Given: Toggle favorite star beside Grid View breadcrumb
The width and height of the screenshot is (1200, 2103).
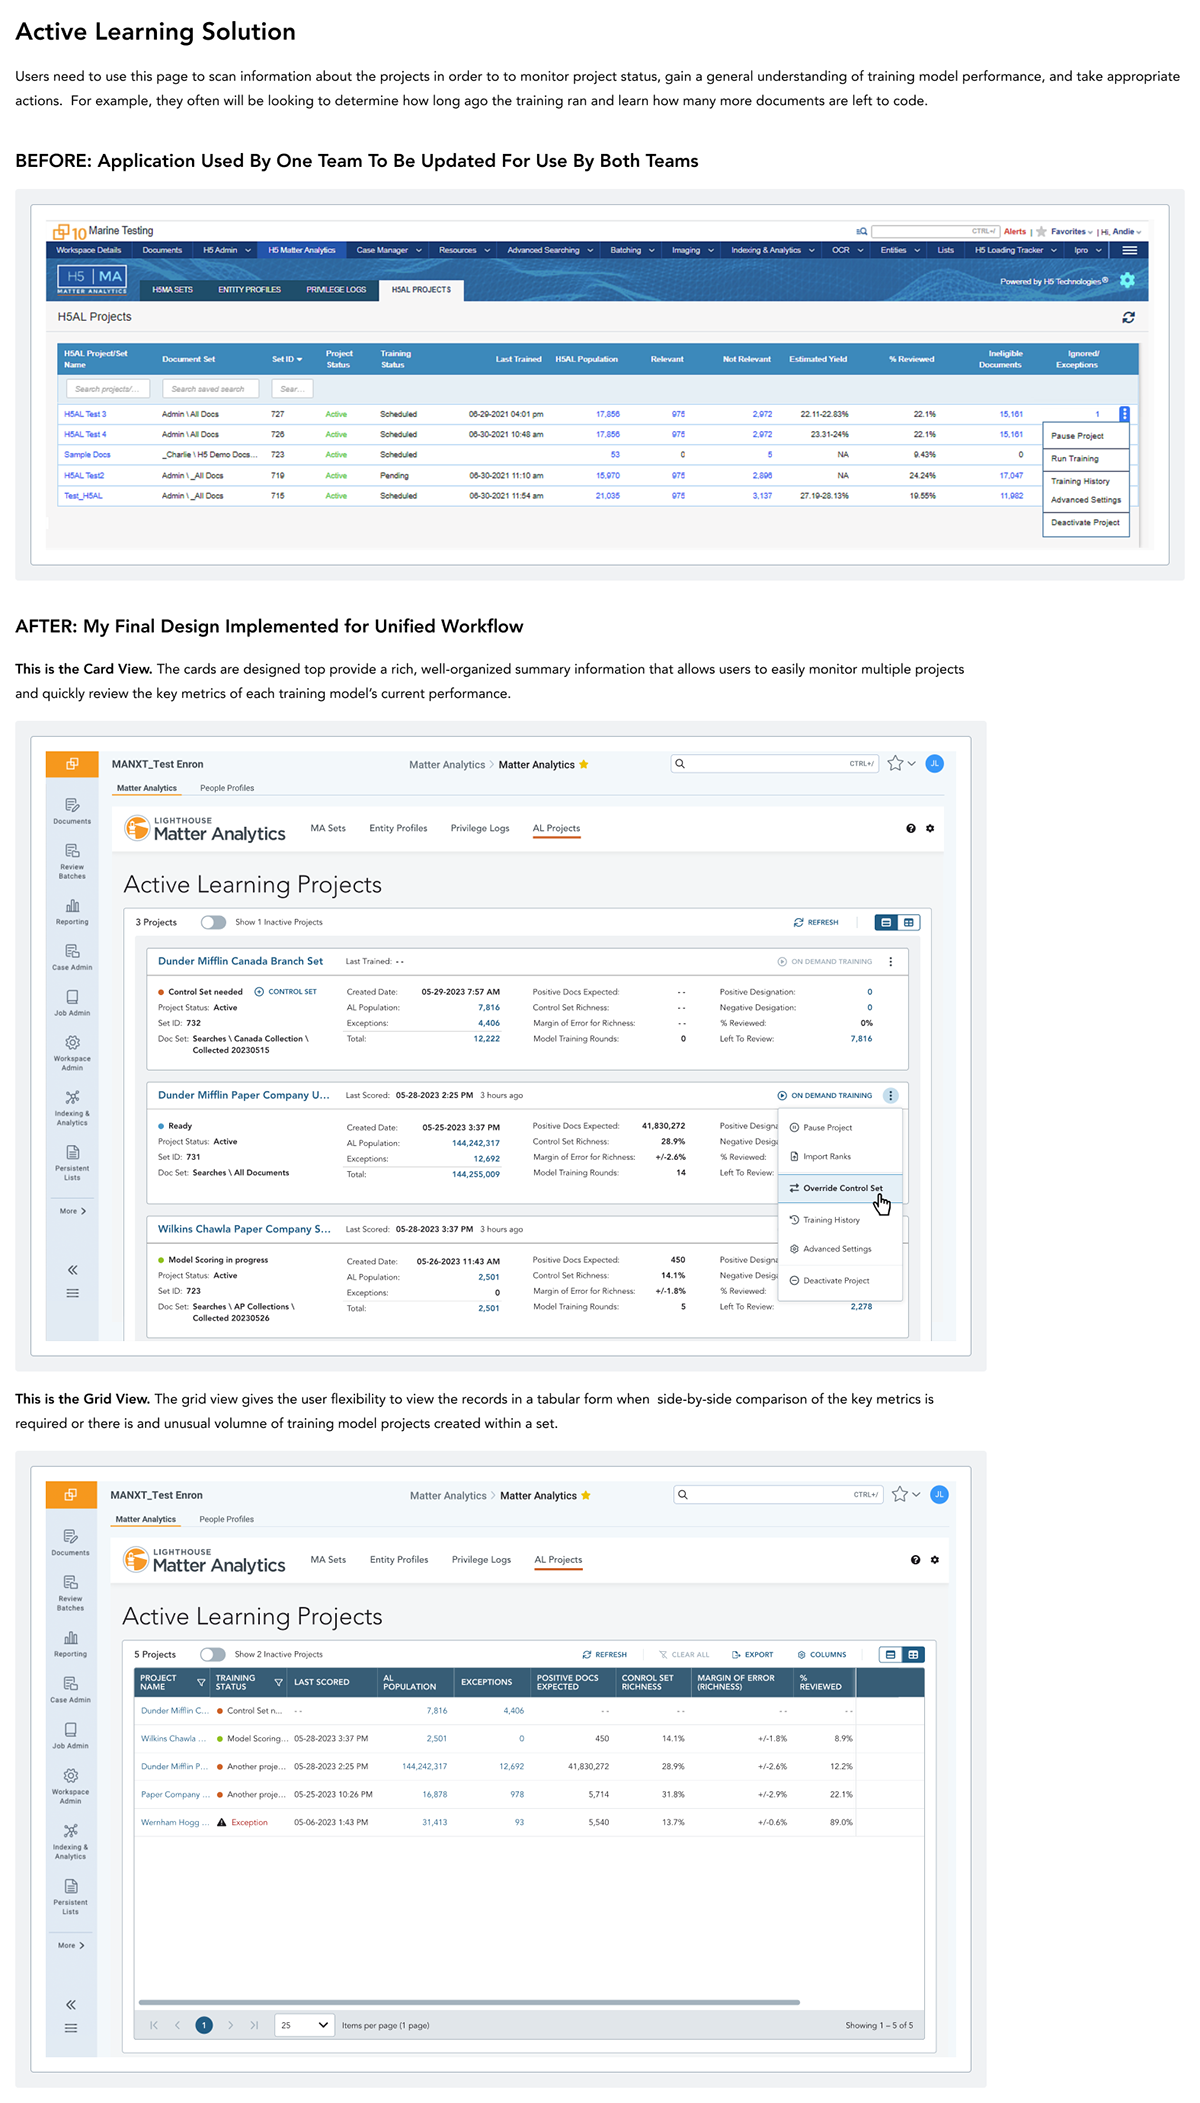Looking at the screenshot, I should pos(586,1495).
